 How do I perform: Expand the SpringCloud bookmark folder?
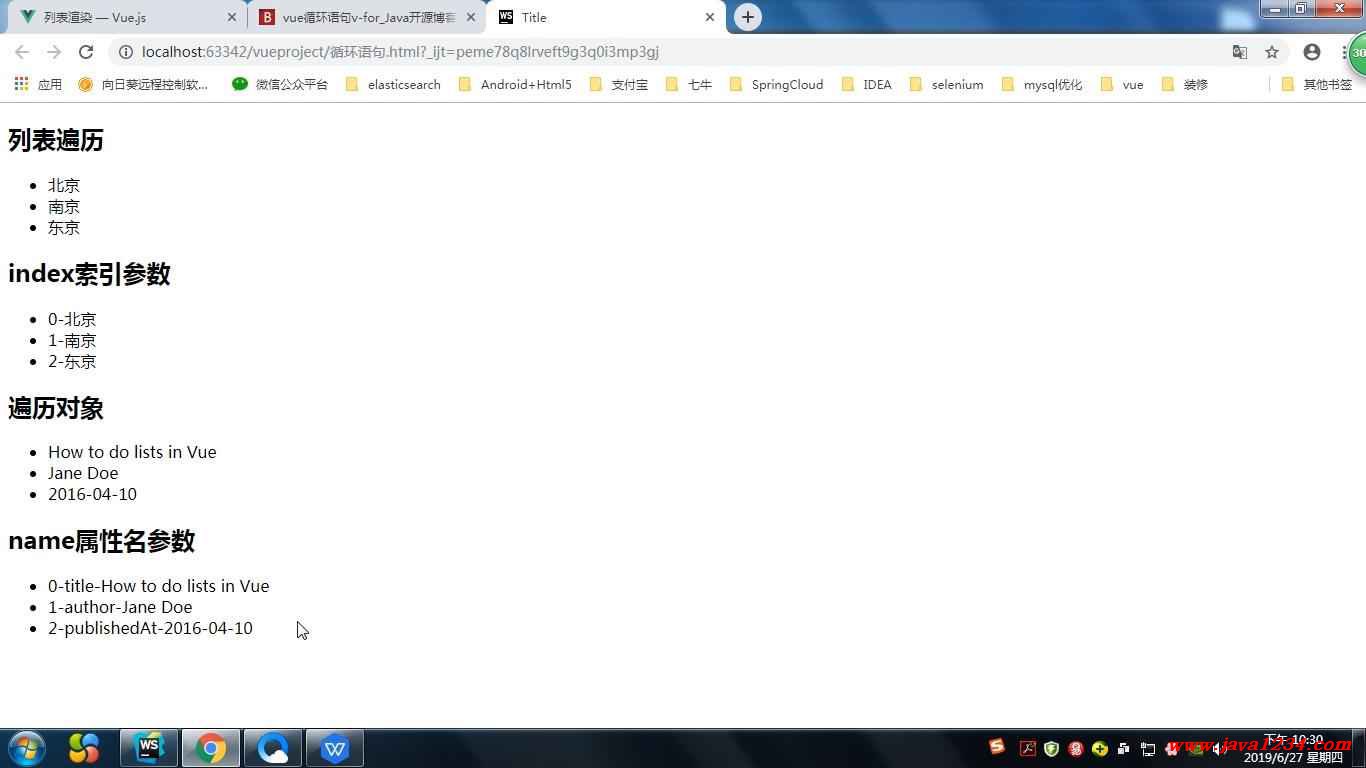tap(776, 84)
